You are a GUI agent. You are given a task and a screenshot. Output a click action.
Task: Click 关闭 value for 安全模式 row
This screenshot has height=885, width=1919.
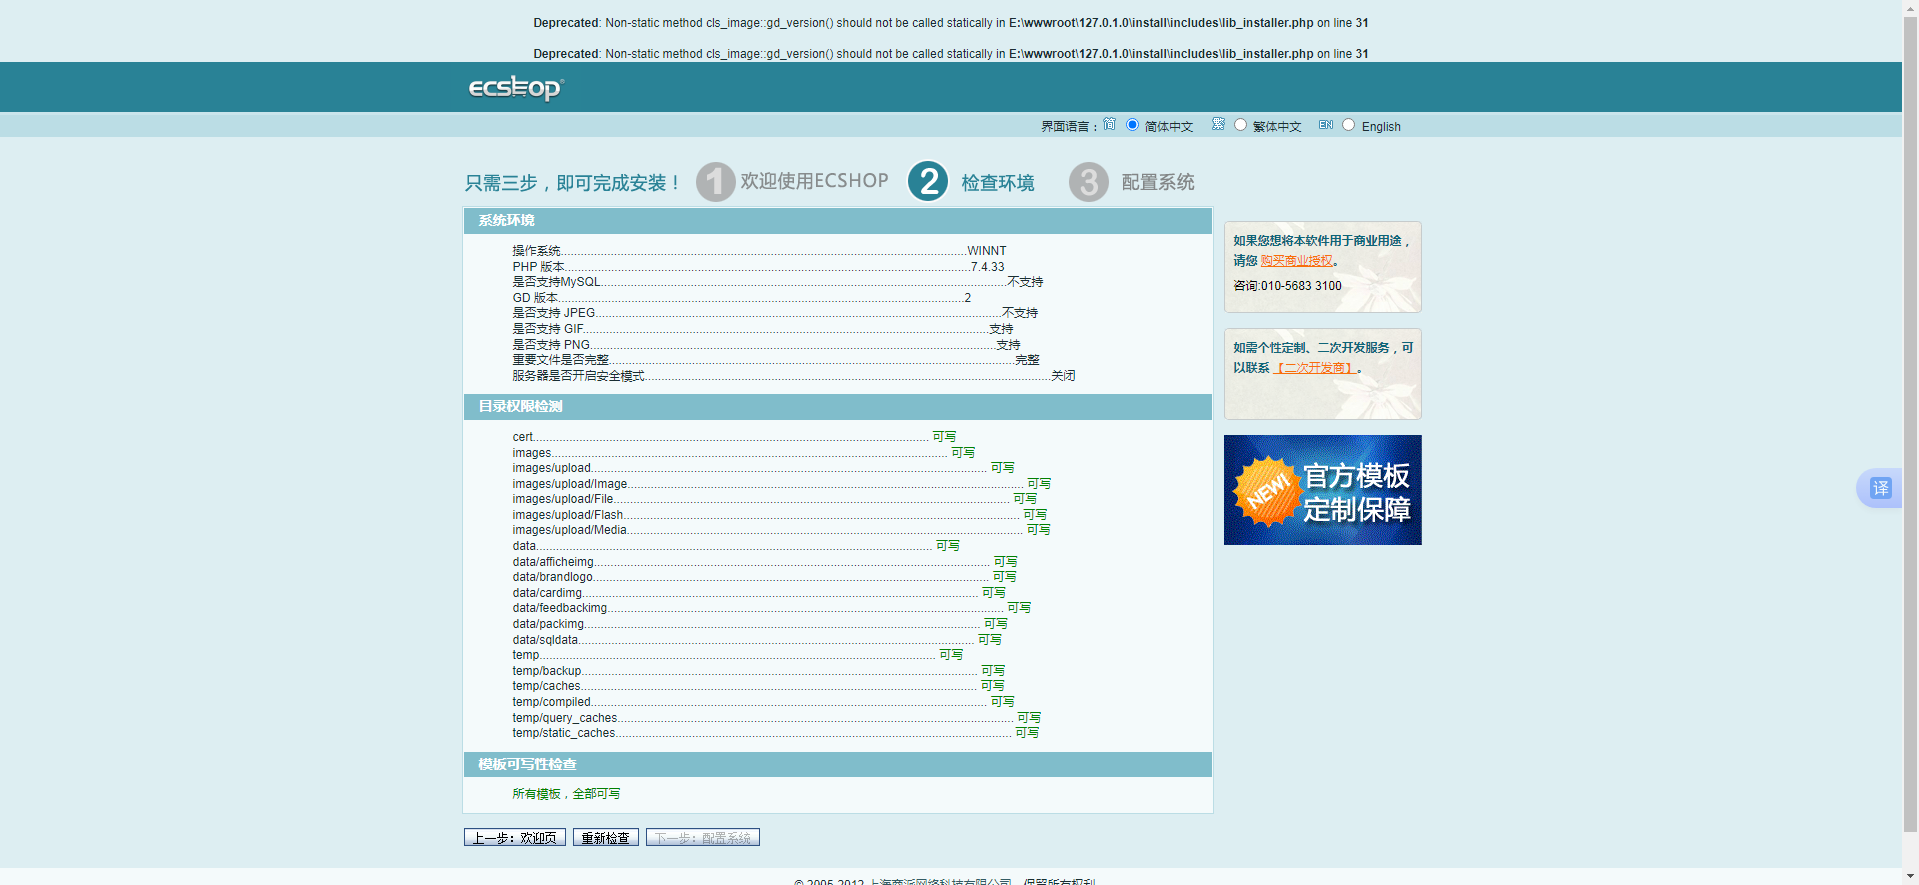(1063, 376)
